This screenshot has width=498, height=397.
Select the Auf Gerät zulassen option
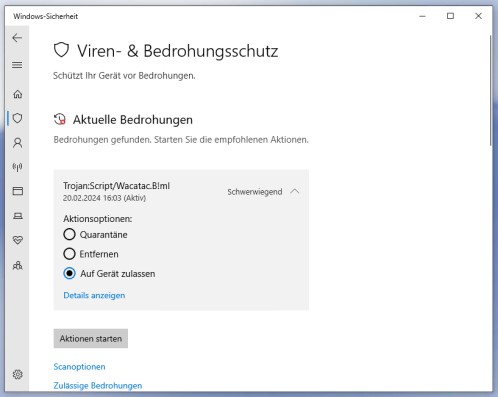click(109, 274)
